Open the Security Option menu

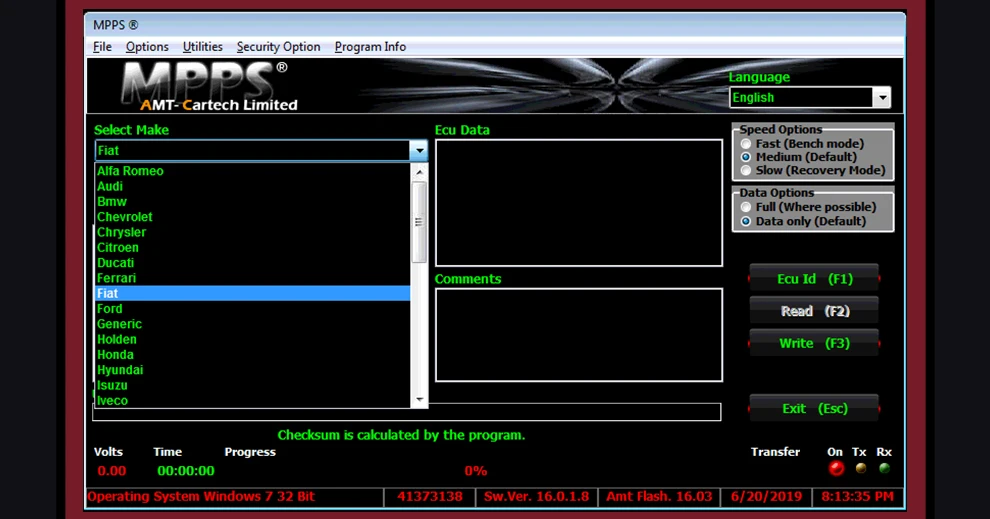(278, 47)
